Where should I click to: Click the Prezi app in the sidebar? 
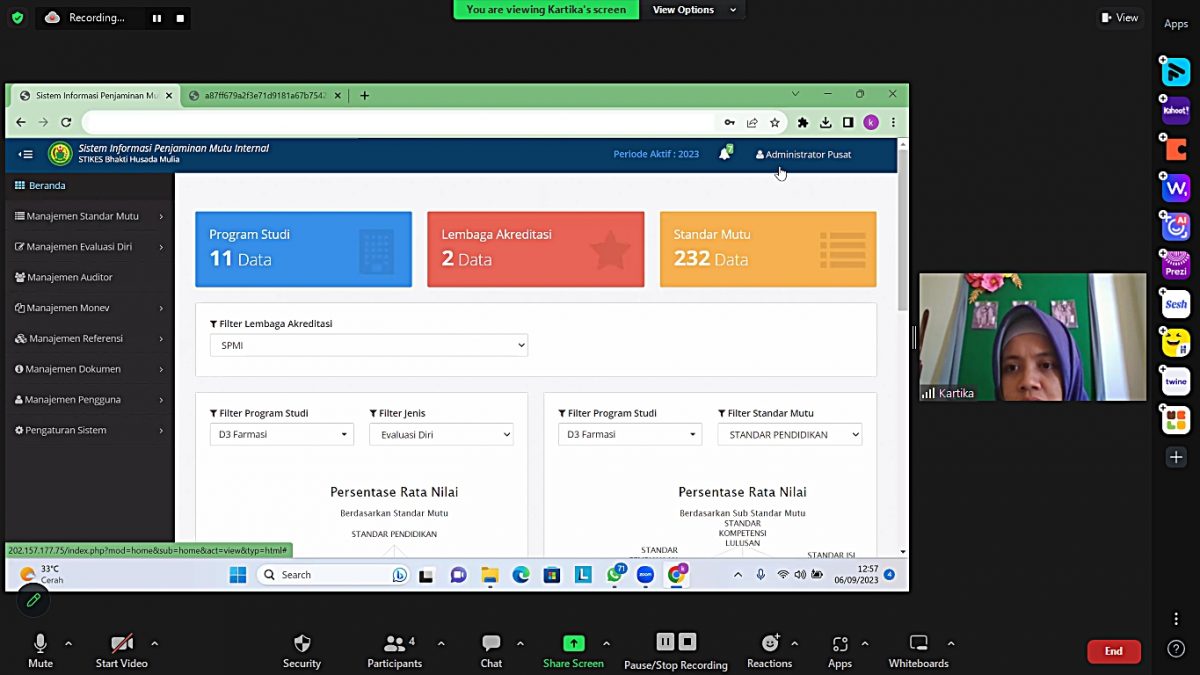pyautogui.click(x=1176, y=266)
